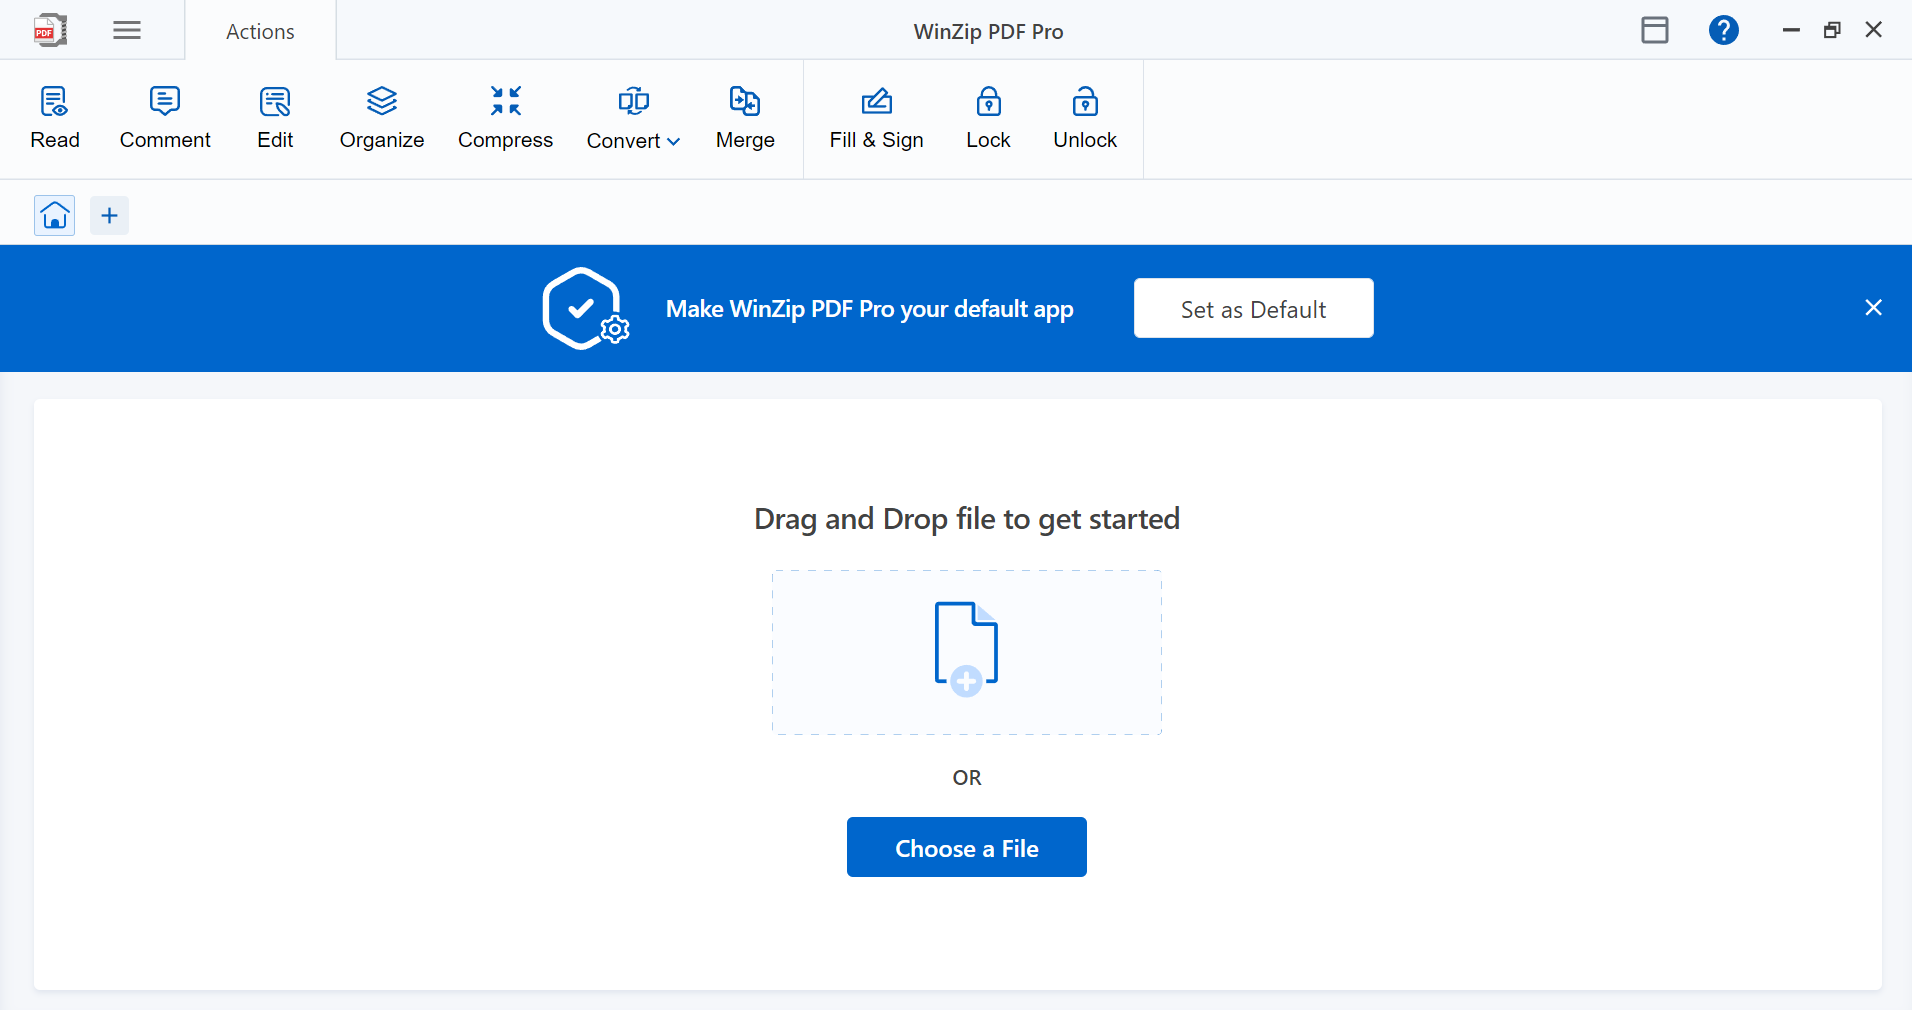Open the Merge tool

coord(744,117)
